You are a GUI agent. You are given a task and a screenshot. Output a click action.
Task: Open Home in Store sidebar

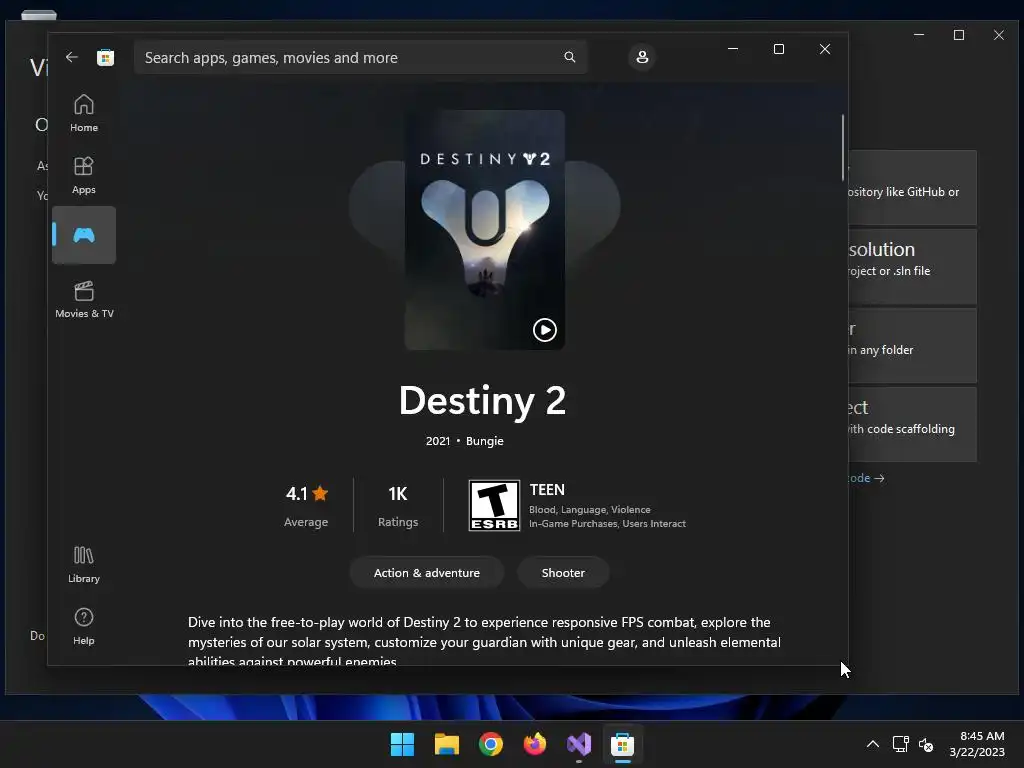click(84, 113)
